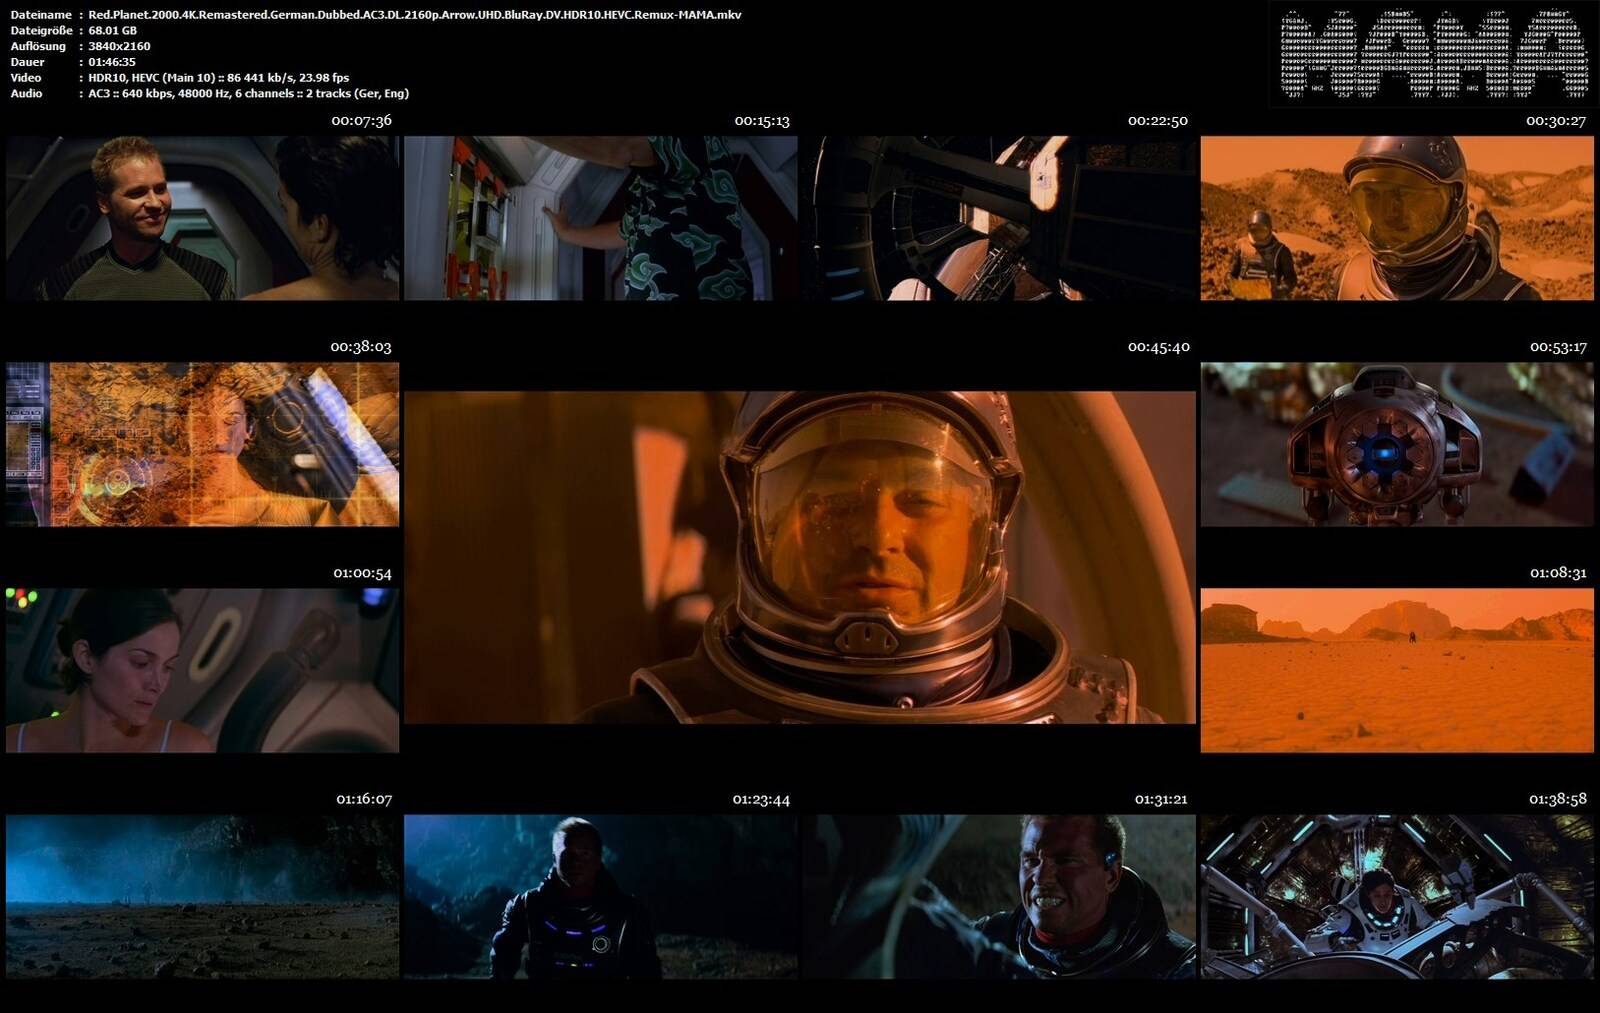Click the file size value 68.01 GB

(113, 31)
